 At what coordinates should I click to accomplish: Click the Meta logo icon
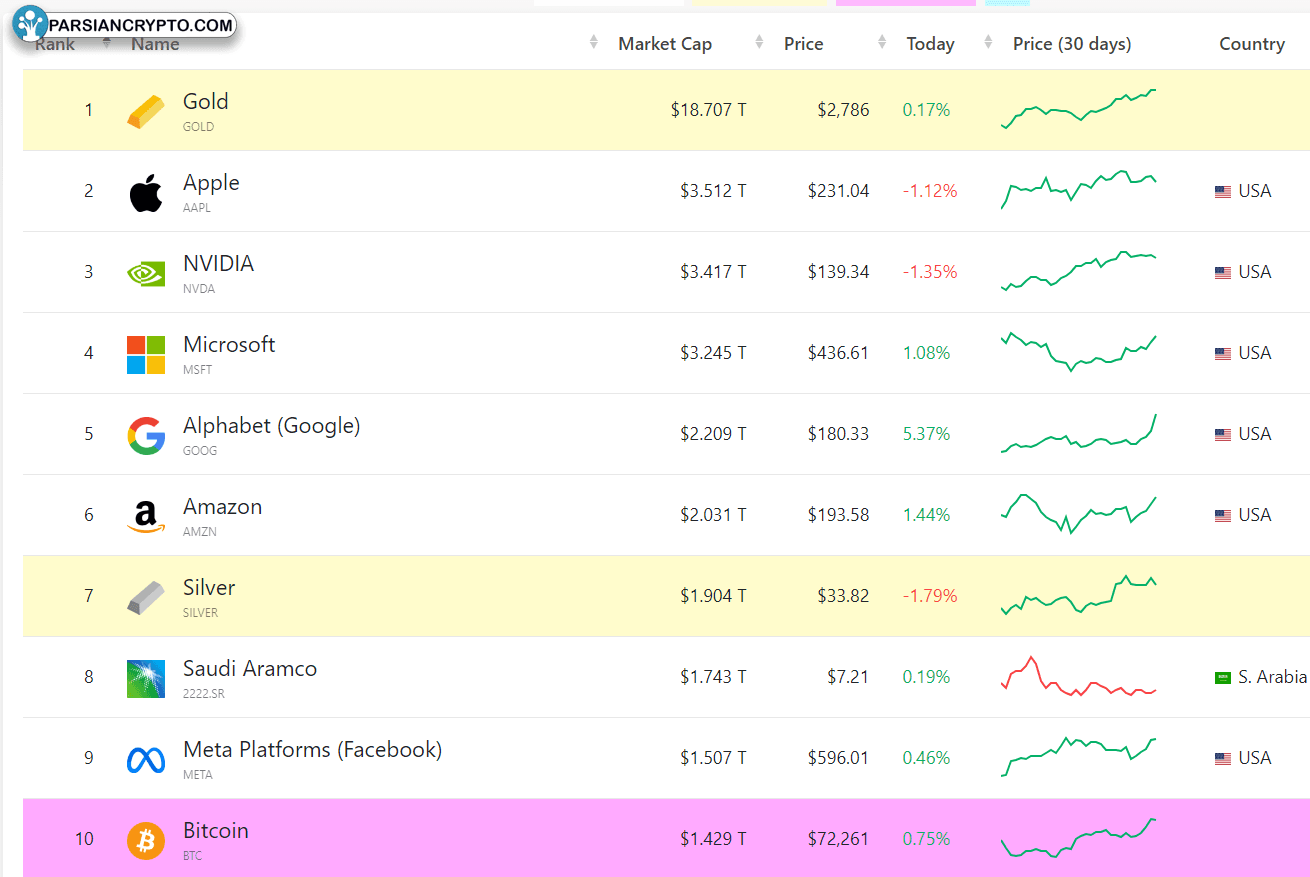coord(146,760)
